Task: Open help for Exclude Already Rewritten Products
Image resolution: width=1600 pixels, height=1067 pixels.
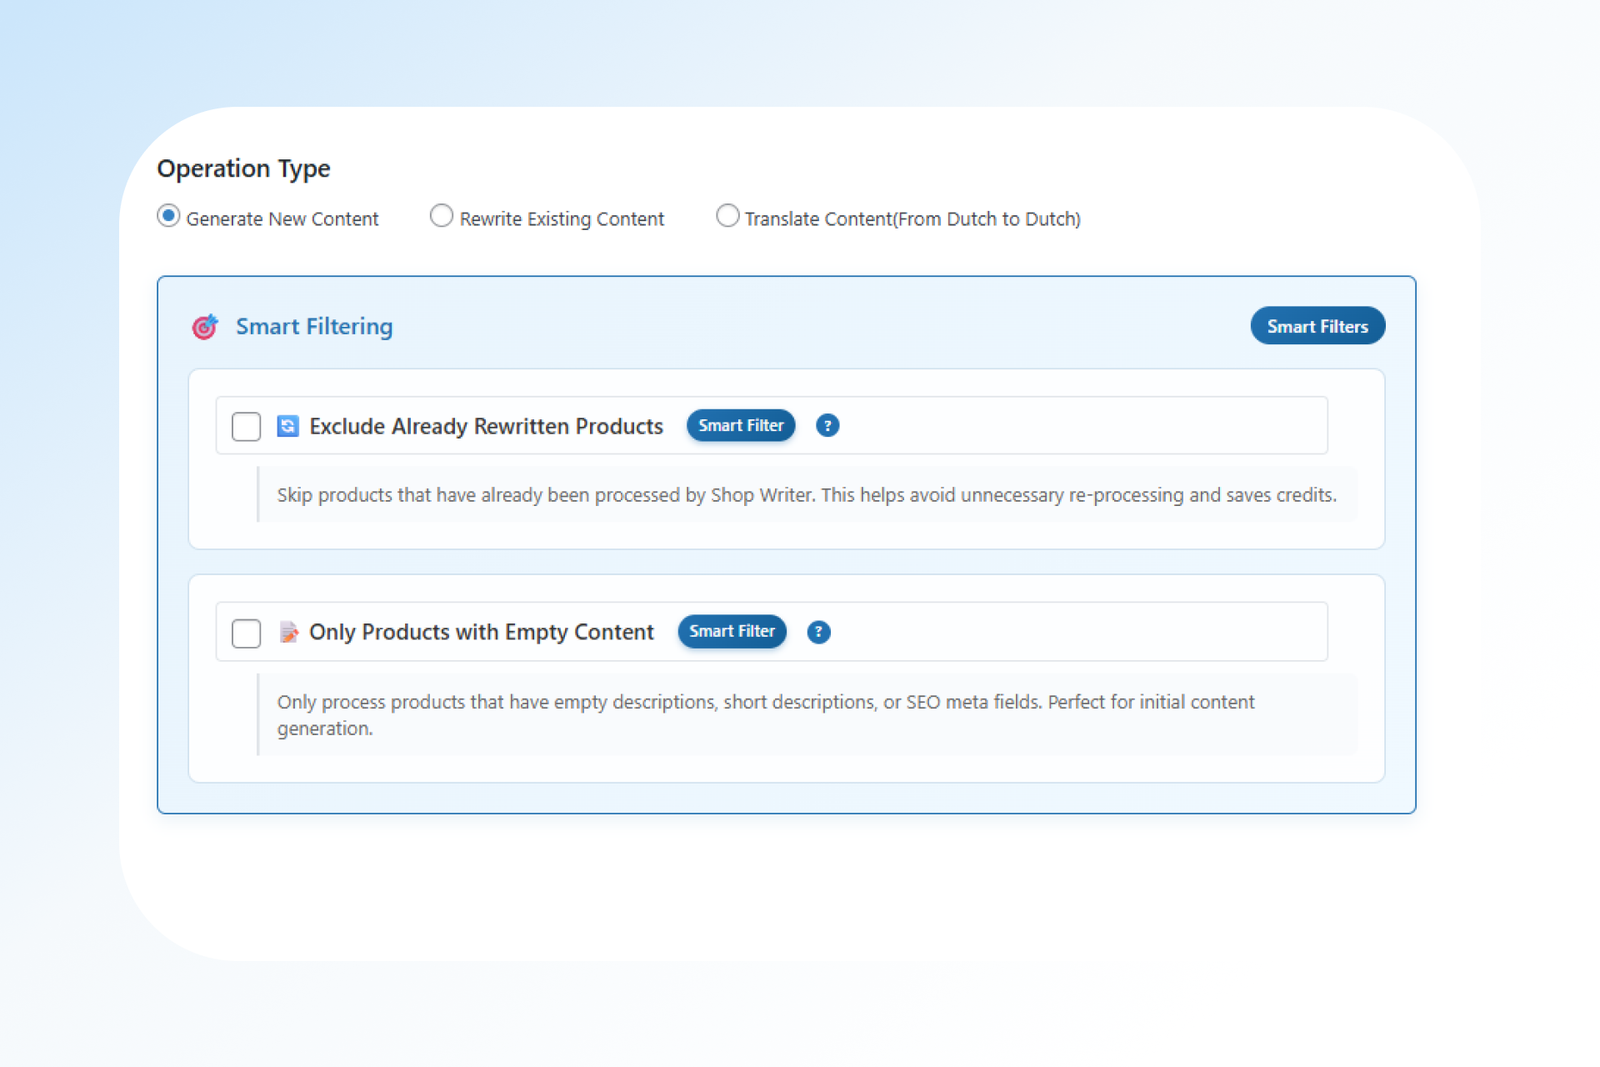Action: coord(827,426)
